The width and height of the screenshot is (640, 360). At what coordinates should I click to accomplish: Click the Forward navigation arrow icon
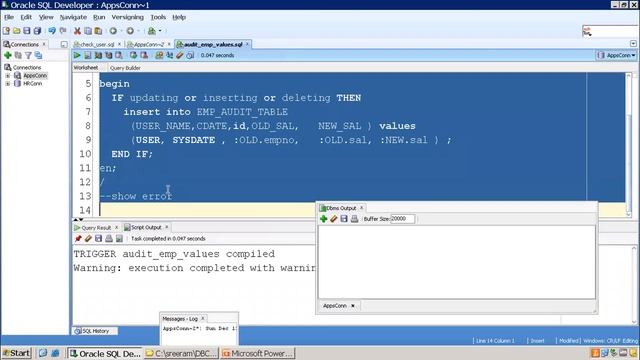tap(130, 31)
